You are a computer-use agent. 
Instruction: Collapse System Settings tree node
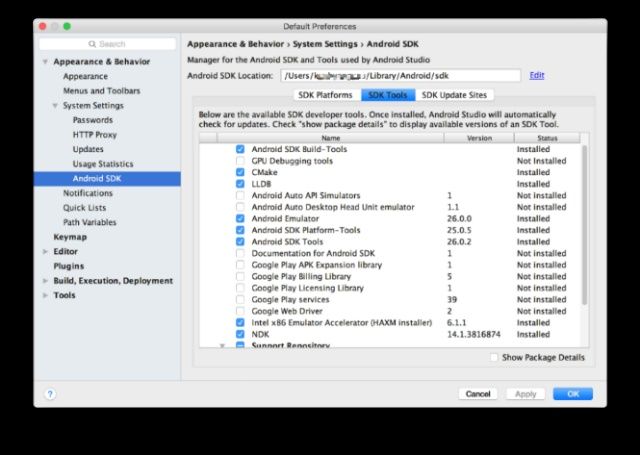(55, 106)
